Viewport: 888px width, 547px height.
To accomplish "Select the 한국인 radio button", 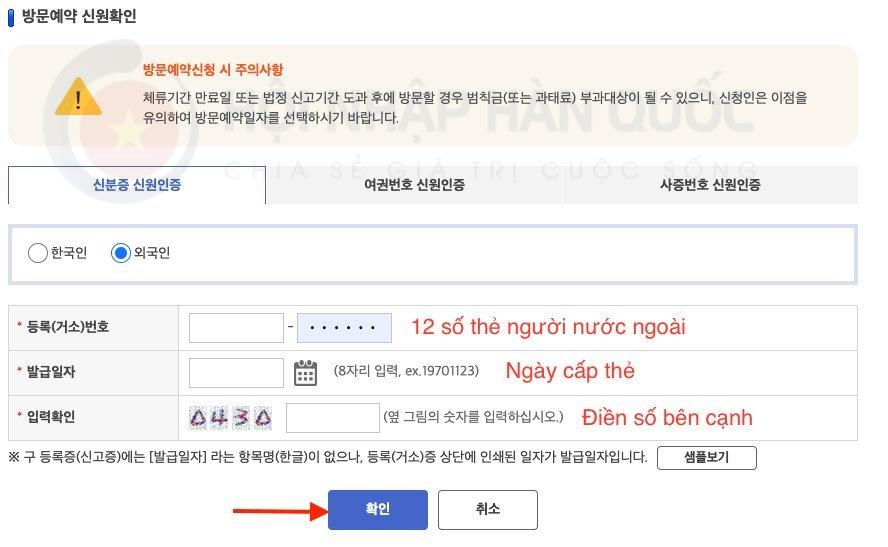I will 38,254.
